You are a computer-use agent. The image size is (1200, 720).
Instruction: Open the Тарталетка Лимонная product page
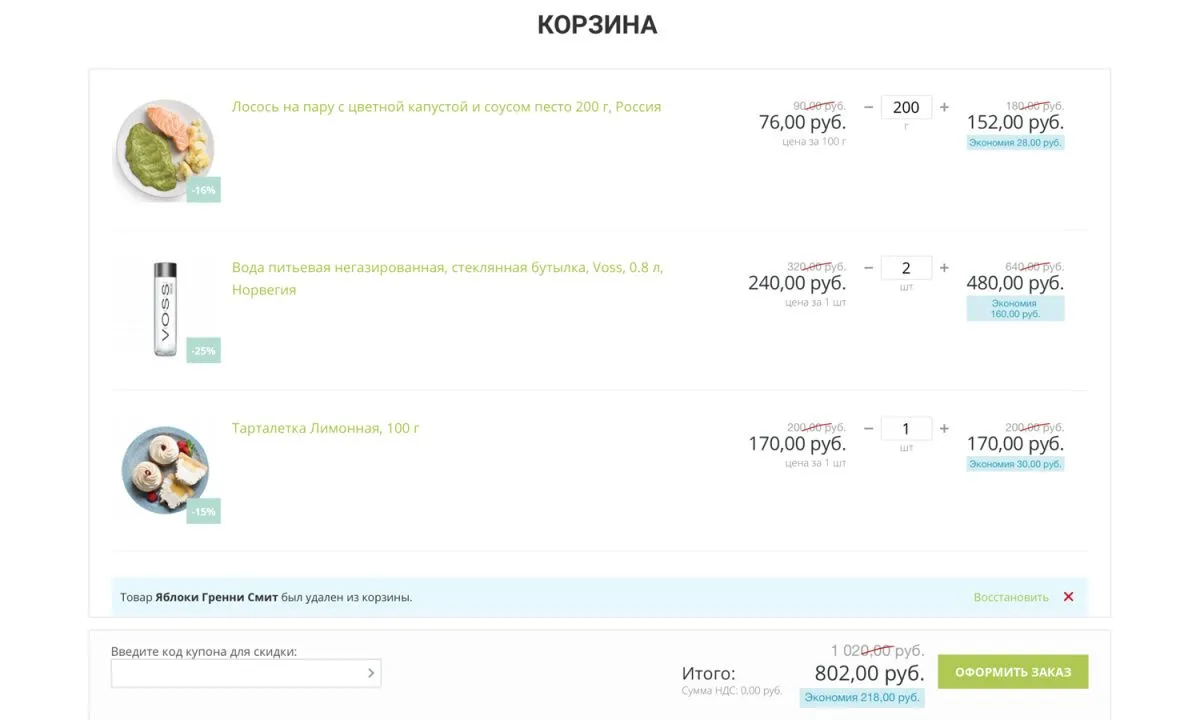pos(324,427)
